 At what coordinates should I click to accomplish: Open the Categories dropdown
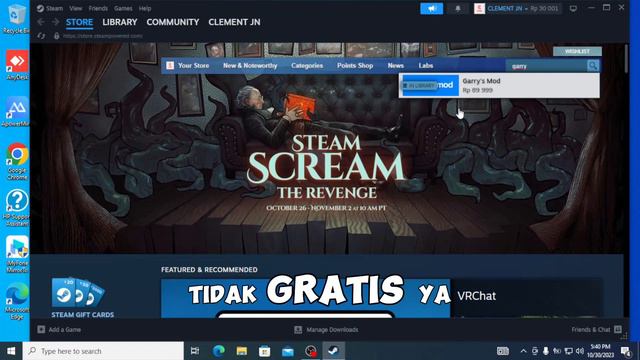coord(307,65)
